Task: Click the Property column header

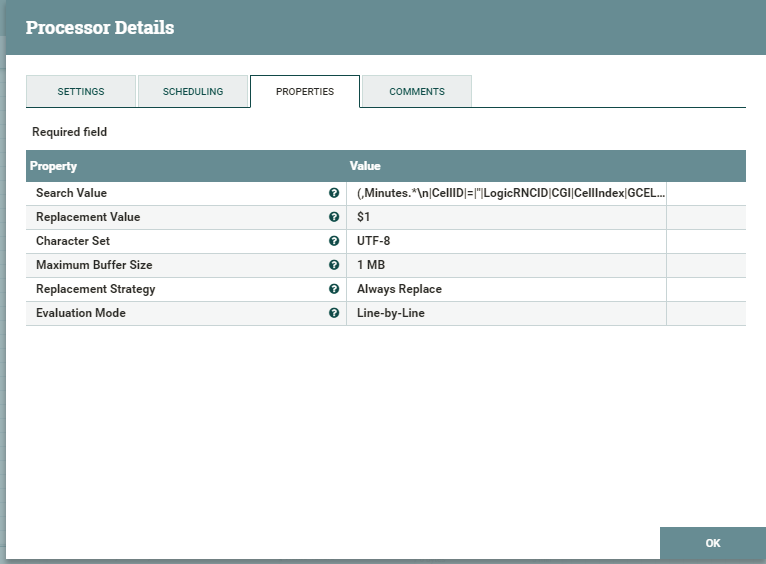Action: click(54, 166)
